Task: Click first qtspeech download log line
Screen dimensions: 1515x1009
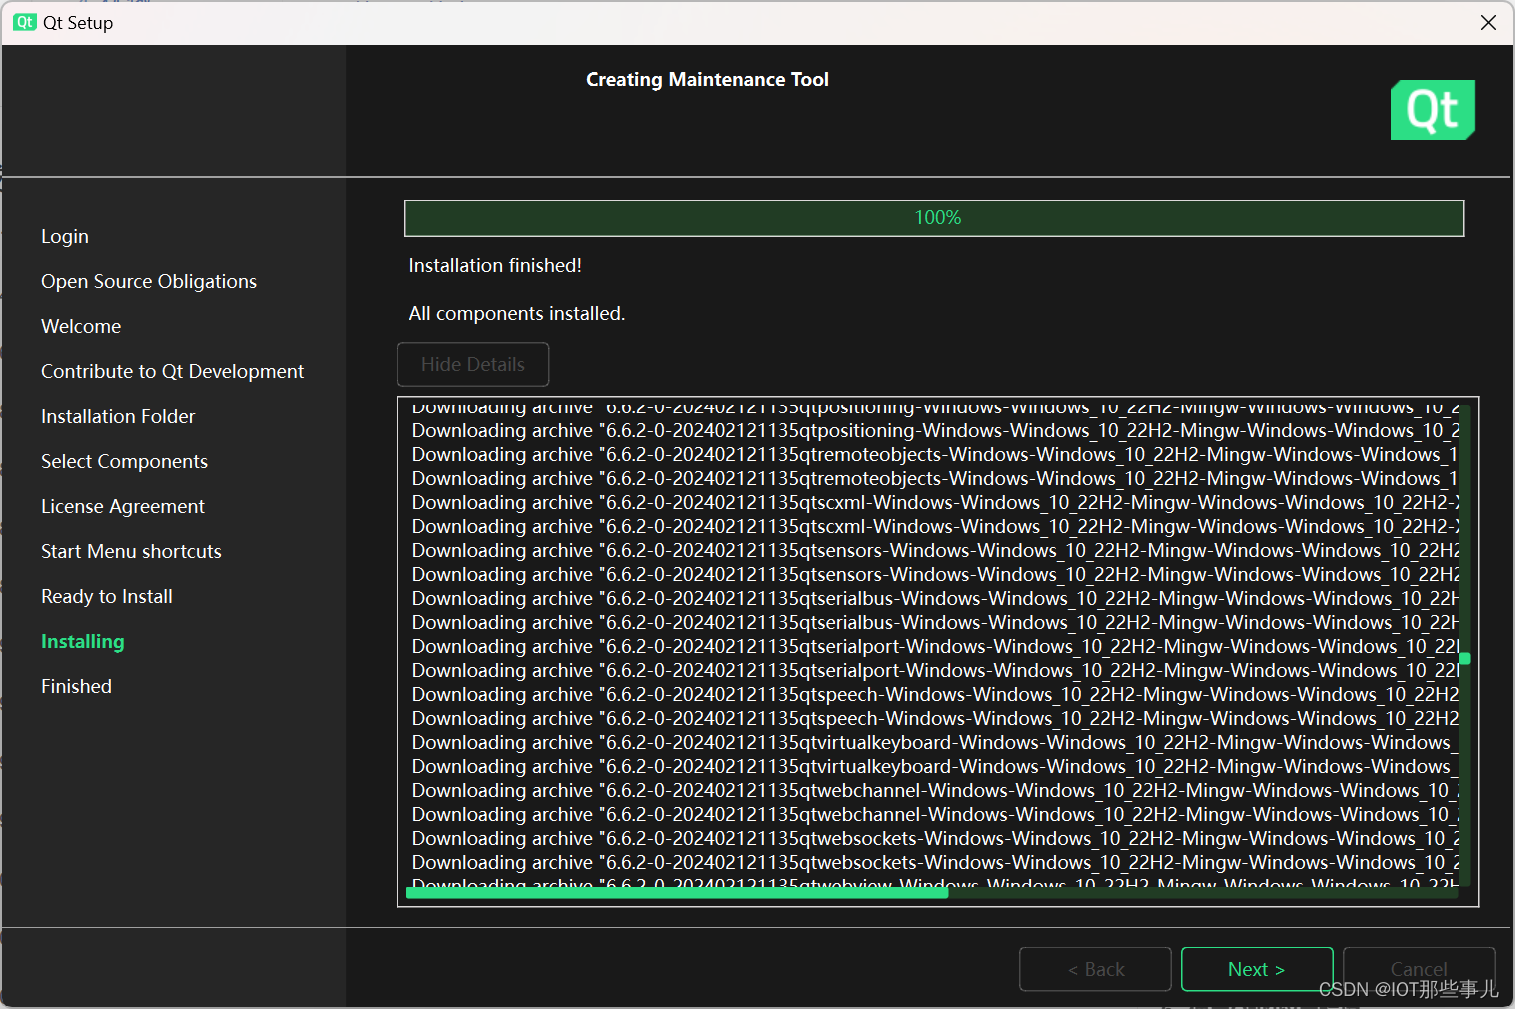Action: (935, 694)
